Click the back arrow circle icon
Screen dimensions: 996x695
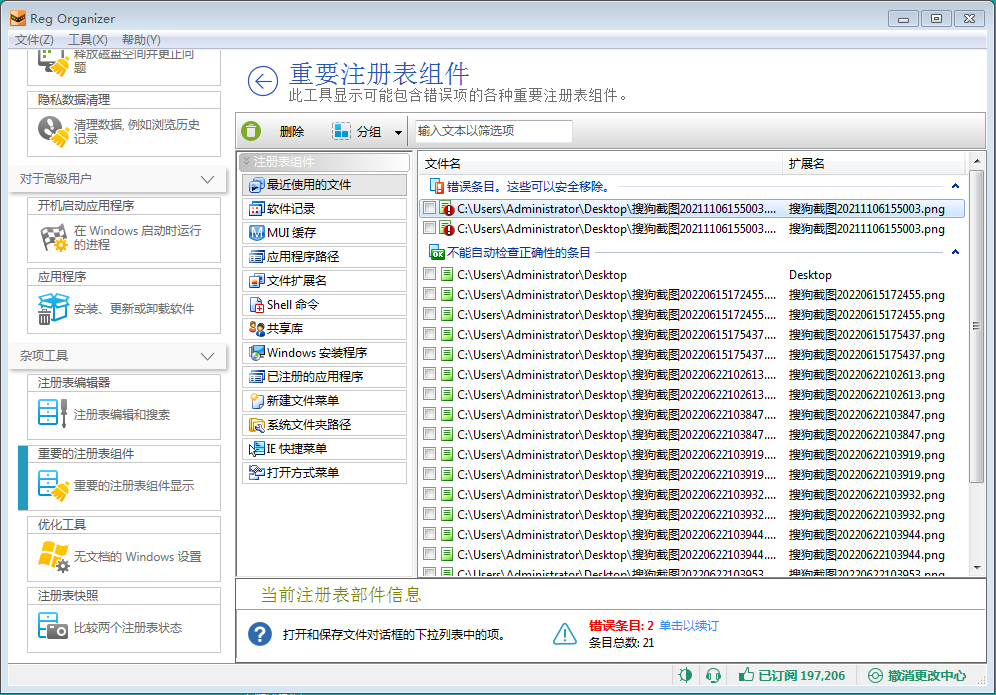[262, 82]
